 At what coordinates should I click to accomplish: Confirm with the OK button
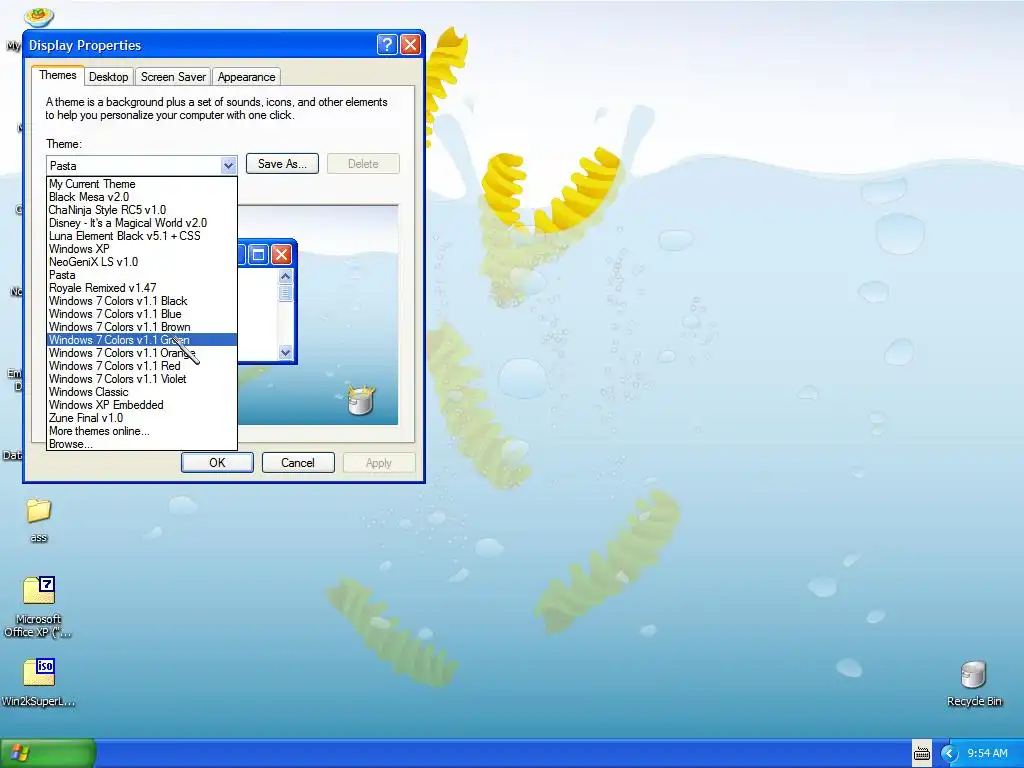click(217, 462)
